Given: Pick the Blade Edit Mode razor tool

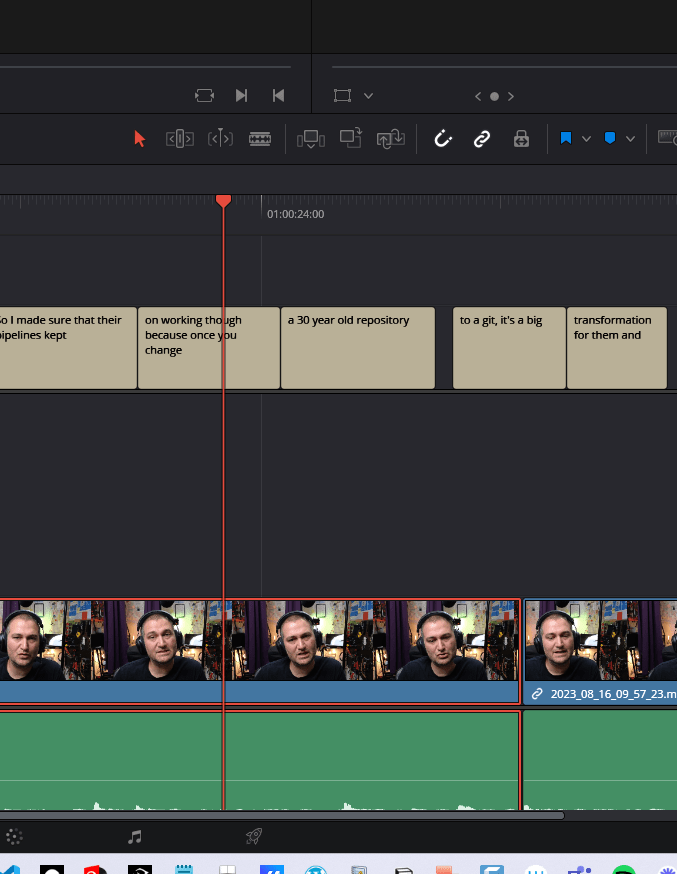Looking at the screenshot, I should tap(260, 139).
